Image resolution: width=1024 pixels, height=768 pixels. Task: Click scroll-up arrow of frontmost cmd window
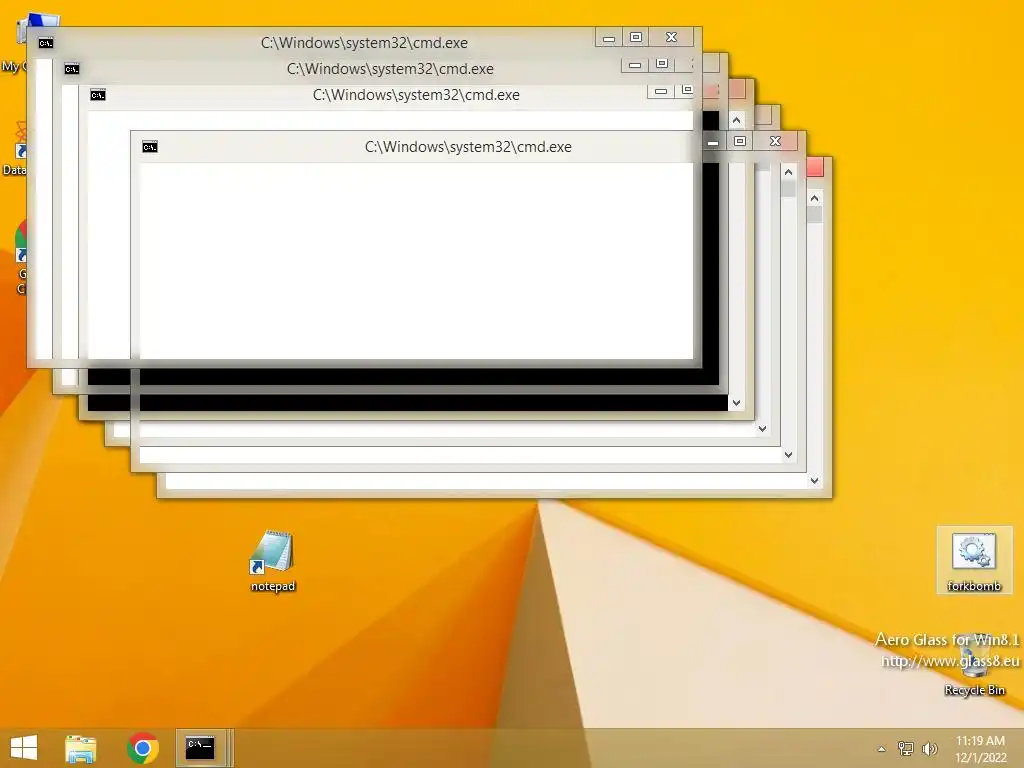click(x=788, y=172)
